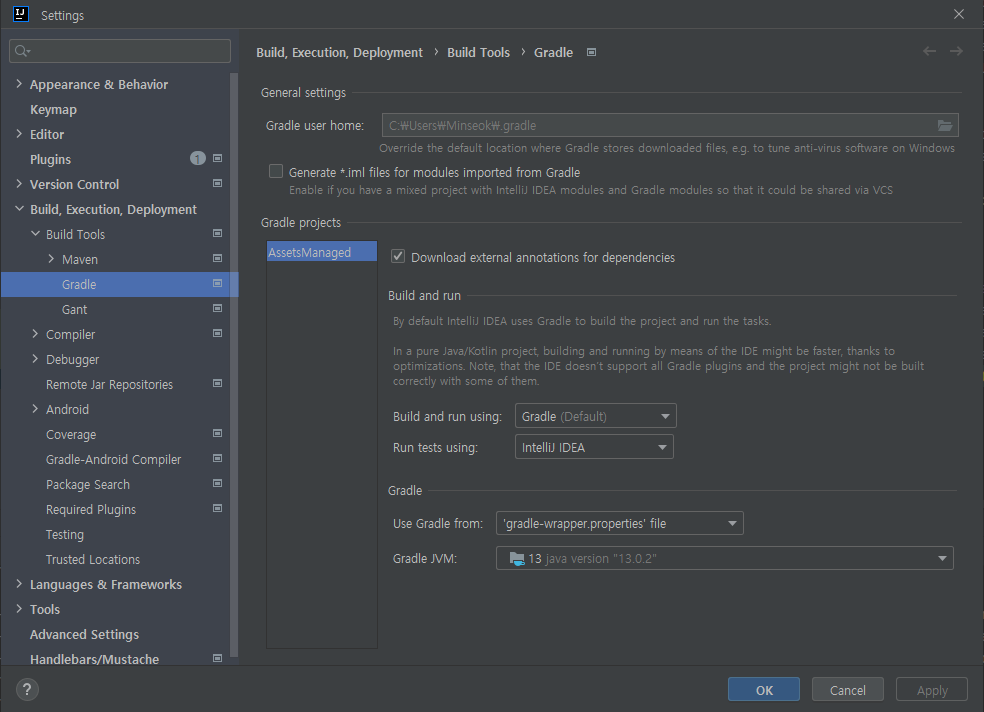Close the Settings dialog window

click(958, 14)
